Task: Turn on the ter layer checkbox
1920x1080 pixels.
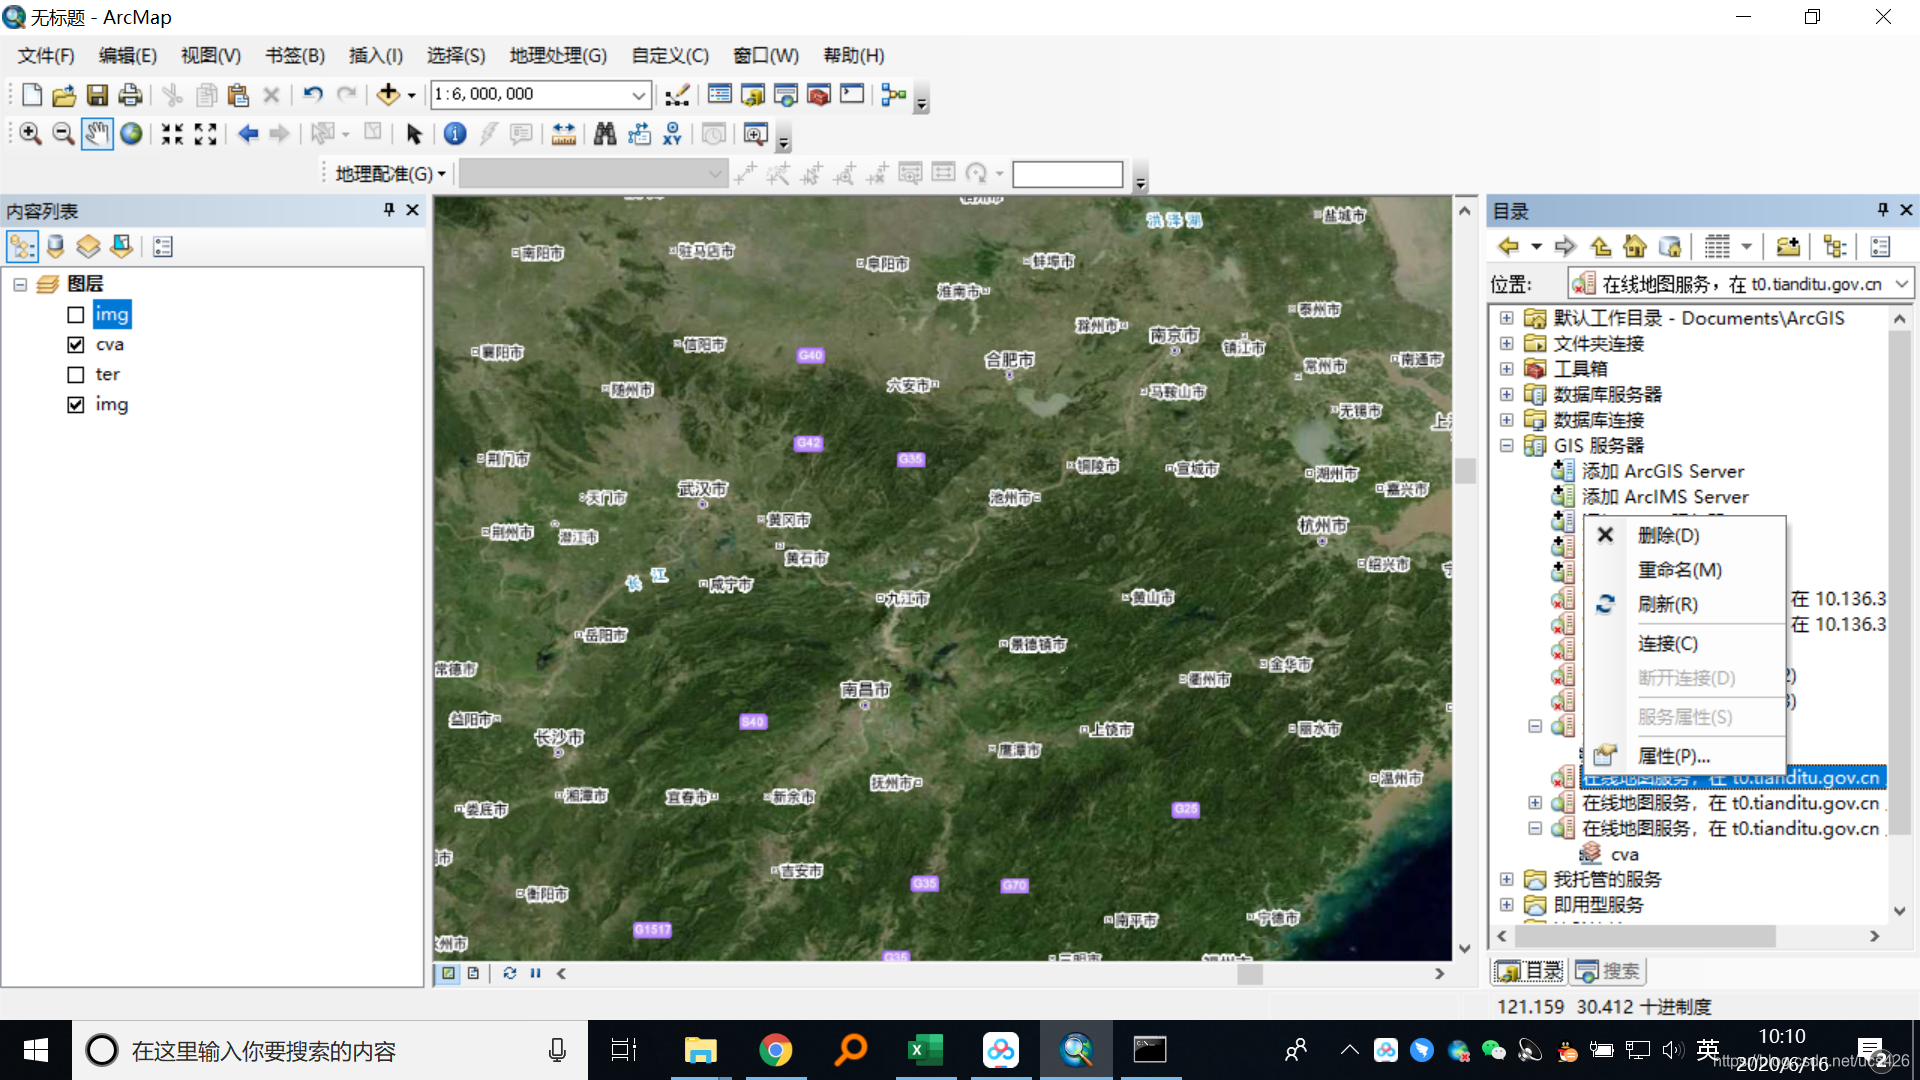Action: [x=76, y=375]
